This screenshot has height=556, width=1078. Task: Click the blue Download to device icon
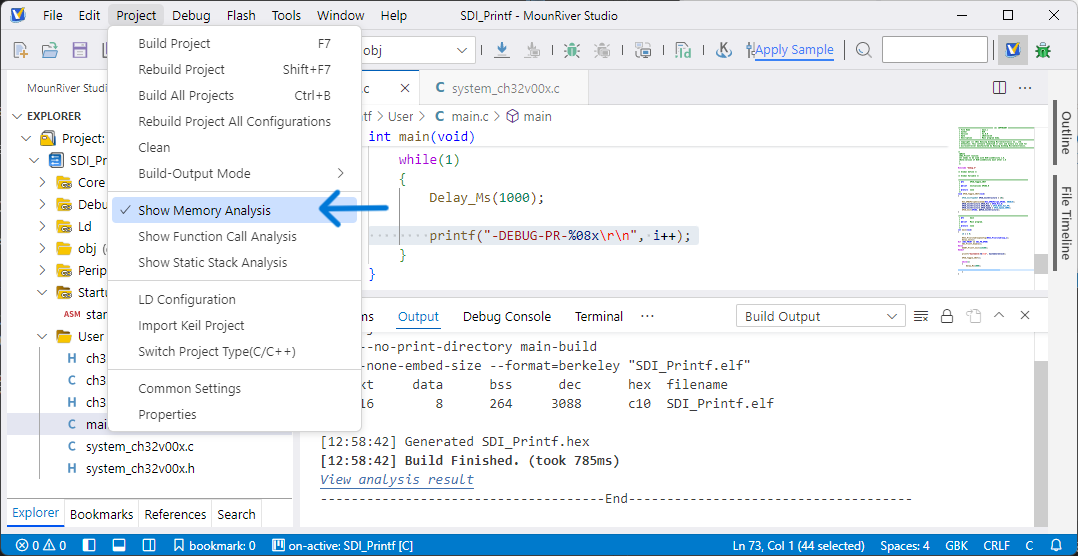coord(502,50)
